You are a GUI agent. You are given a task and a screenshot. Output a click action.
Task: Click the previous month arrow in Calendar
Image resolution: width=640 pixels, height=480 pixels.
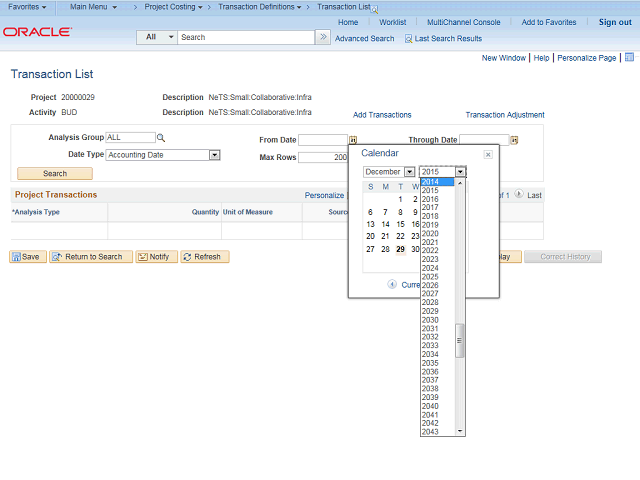click(392, 284)
